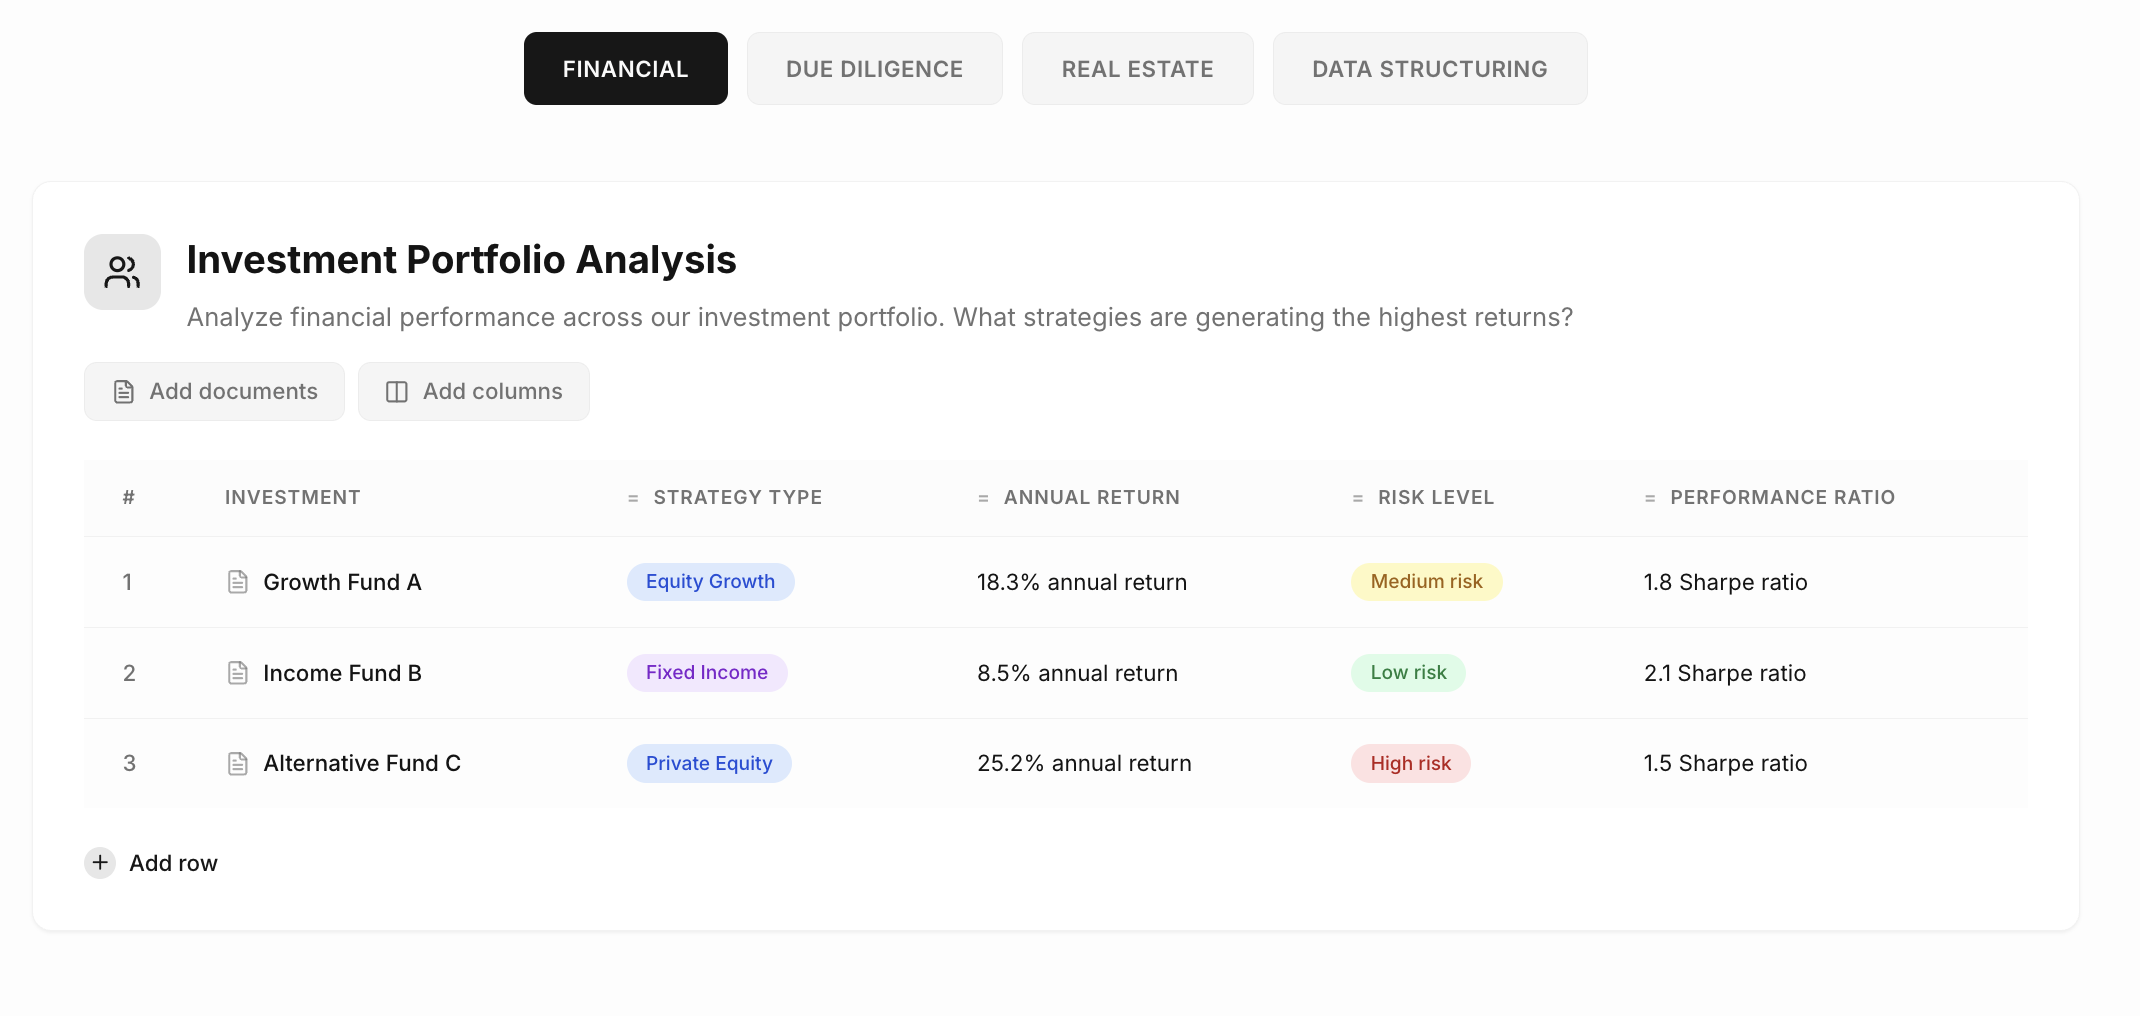Toggle the Medium risk label on Growth Fund A

tap(1426, 581)
